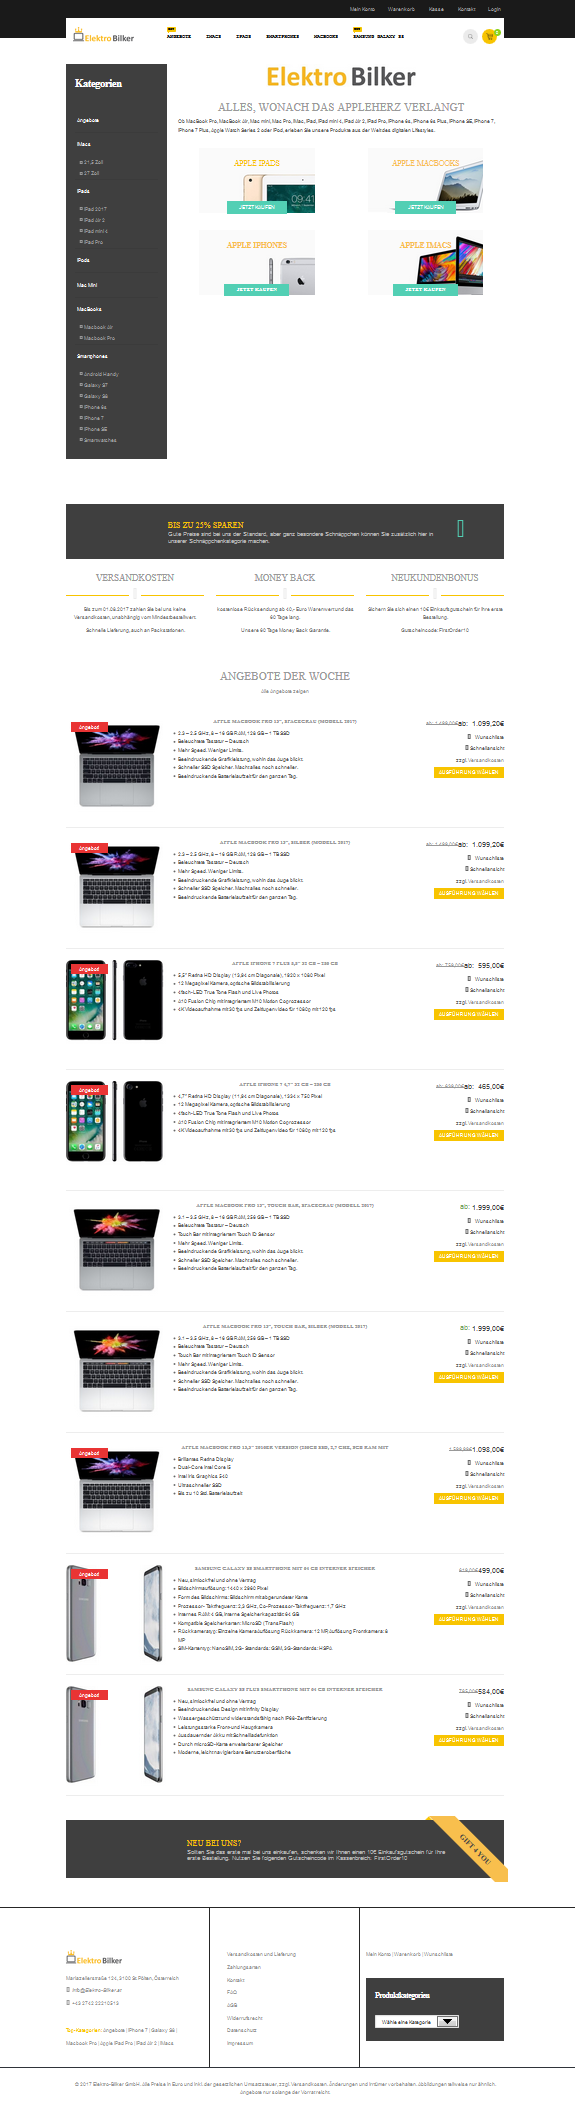This screenshot has width=575, height=2110.
Task: Click the Elektro Bilker logo in navigation bar
Action: [103, 37]
